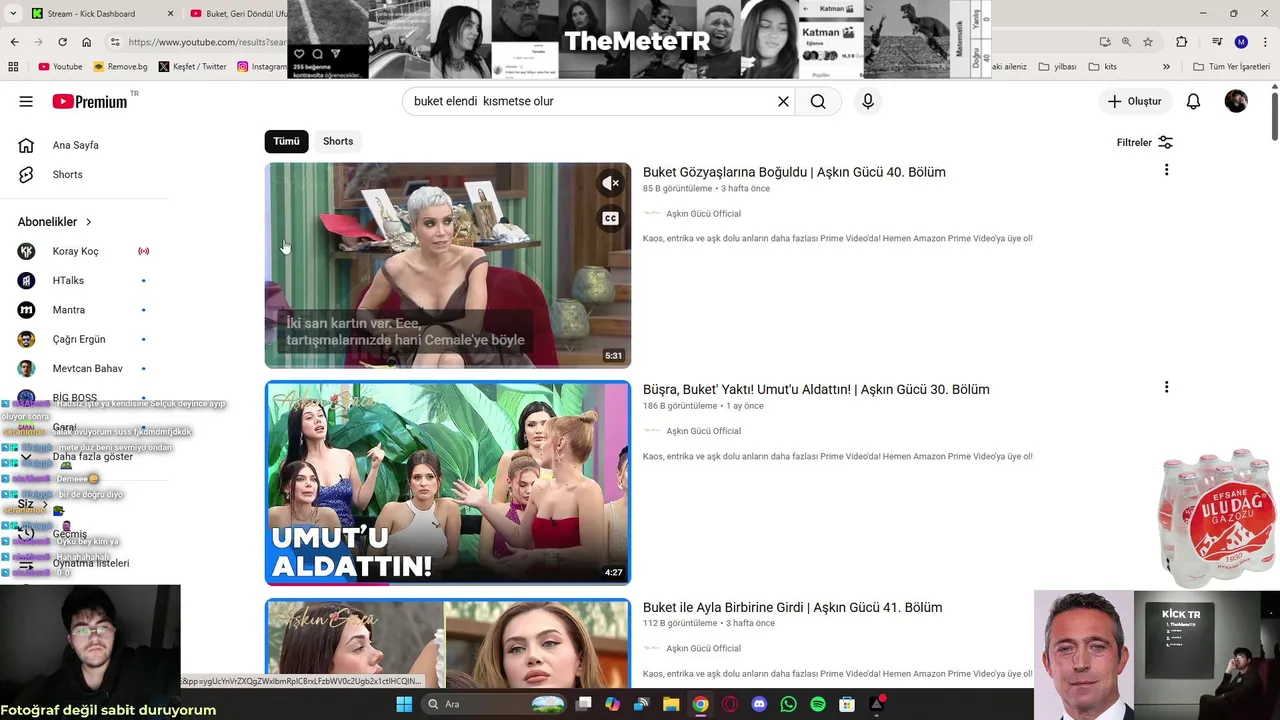Clear the search box with X icon
This screenshot has width=1280, height=720.
tap(783, 101)
